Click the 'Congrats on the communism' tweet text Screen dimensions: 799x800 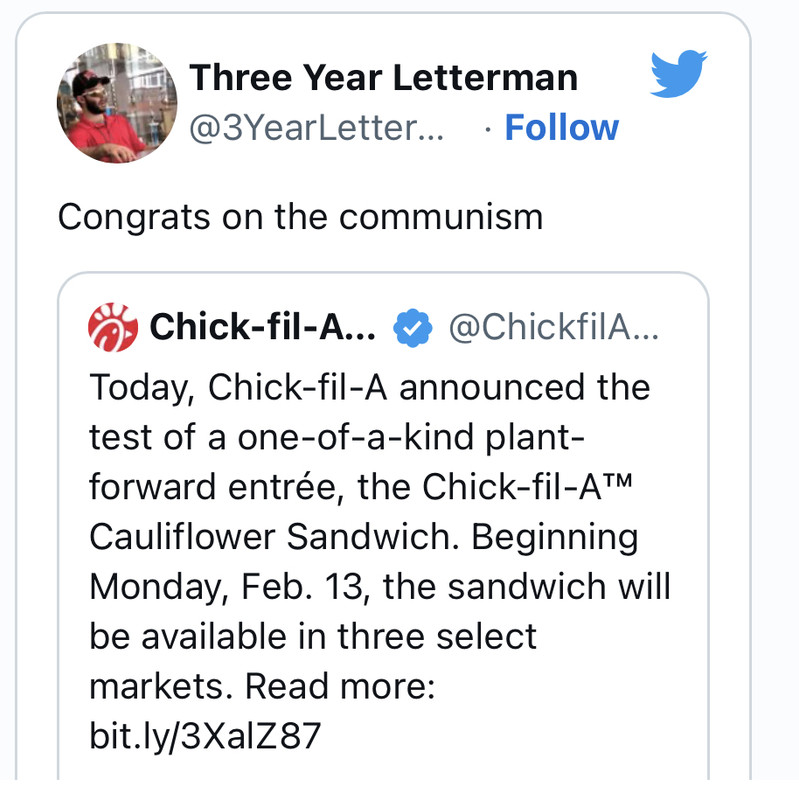pyautogui.click(x=300, y=216)
